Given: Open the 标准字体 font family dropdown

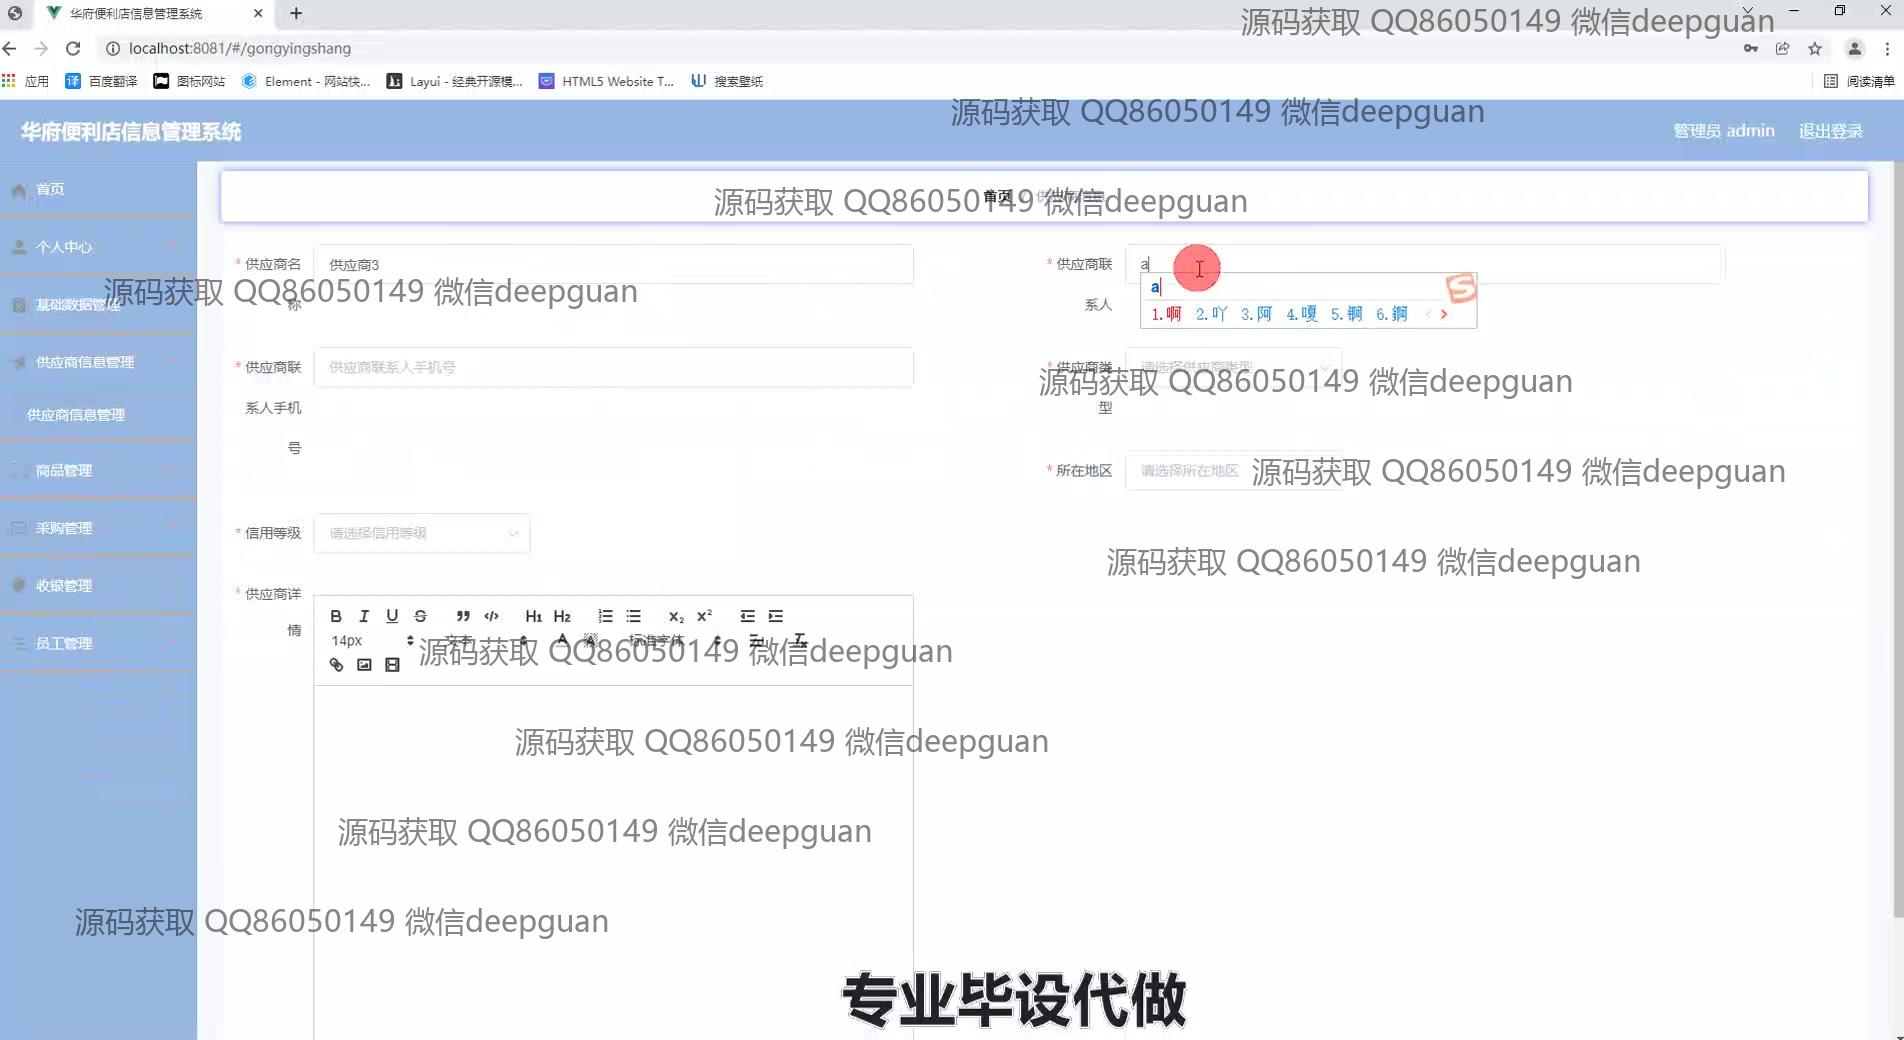Looking at the screenshot, I should pos(674,640).
